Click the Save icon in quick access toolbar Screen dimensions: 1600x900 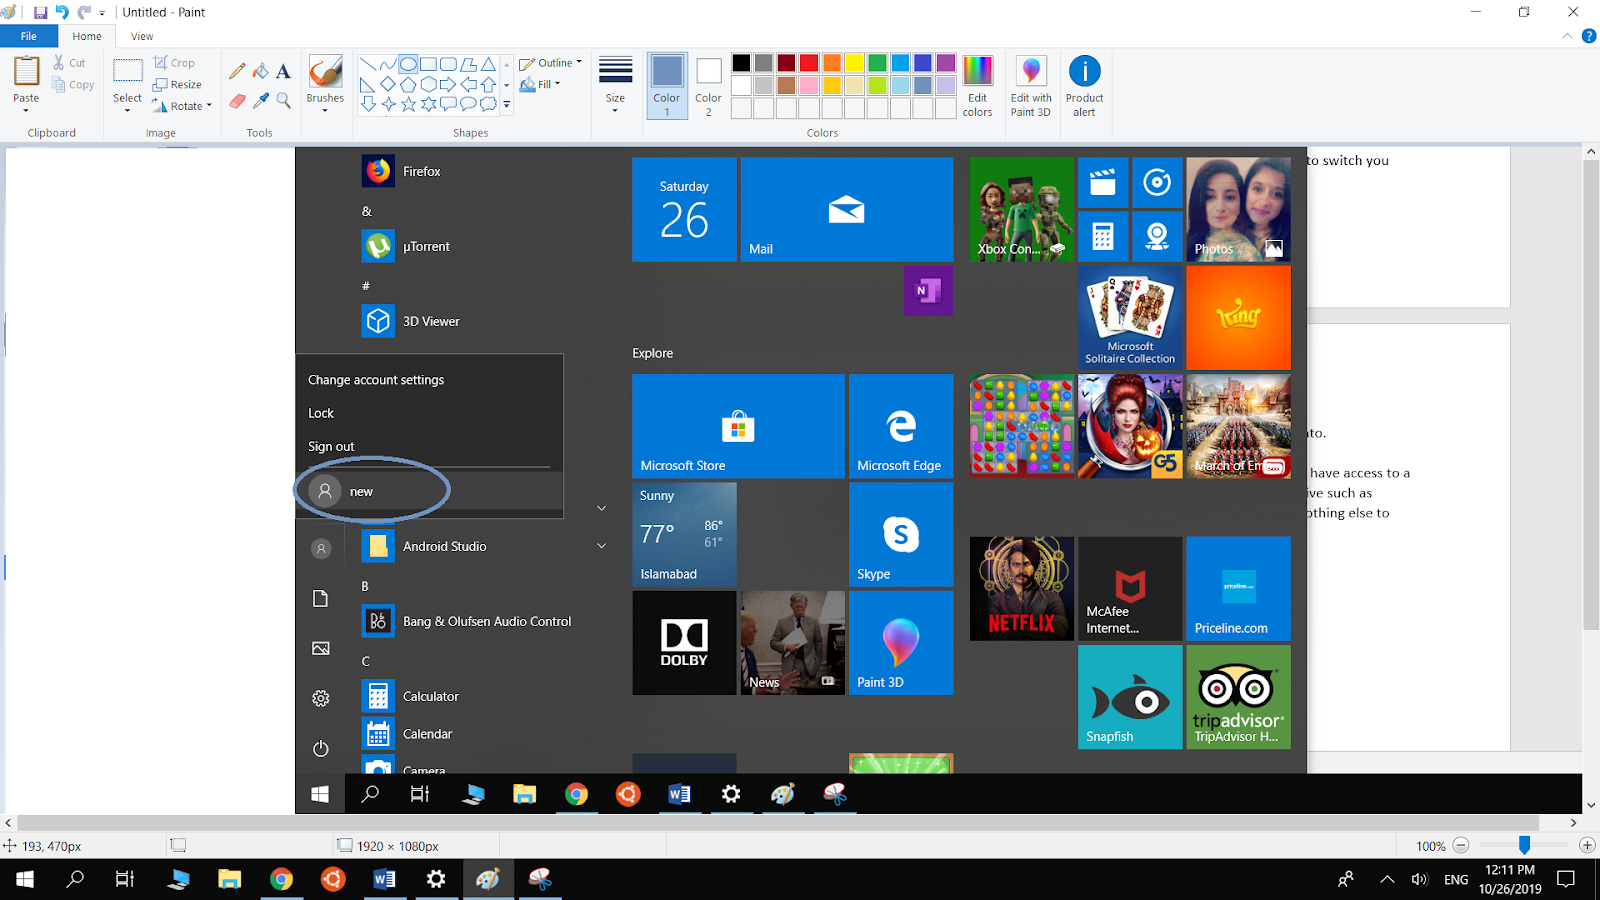pos(40,13)
